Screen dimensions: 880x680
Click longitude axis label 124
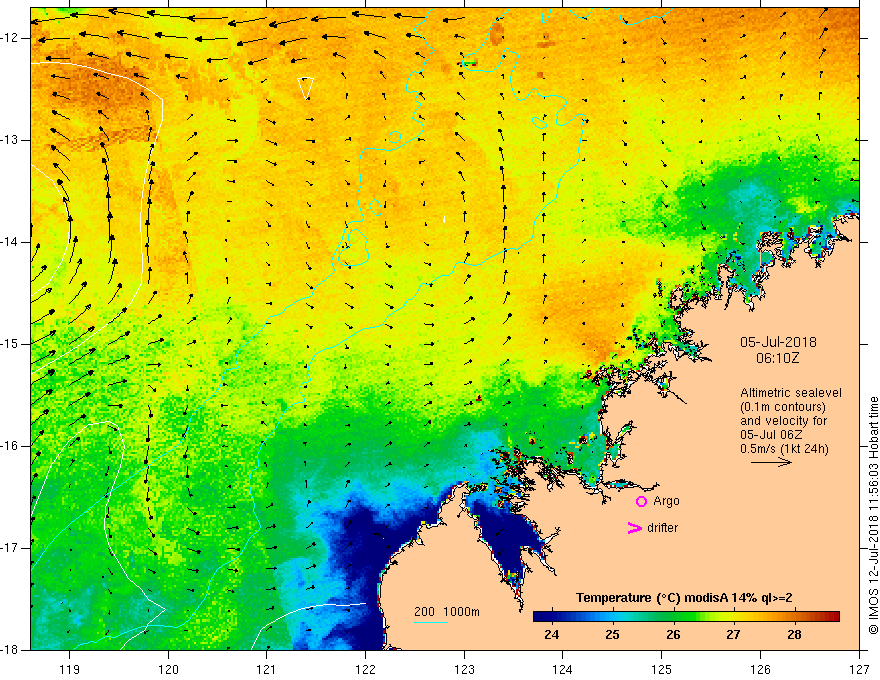pos(563,669)
